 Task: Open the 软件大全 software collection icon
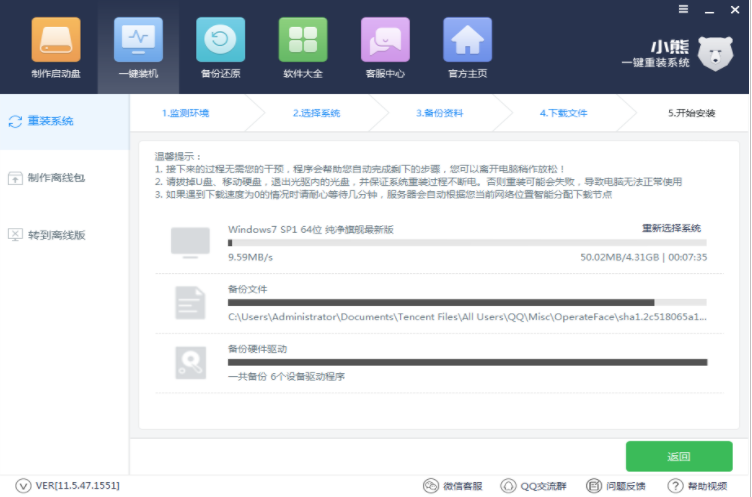click(x=302, y=41)
